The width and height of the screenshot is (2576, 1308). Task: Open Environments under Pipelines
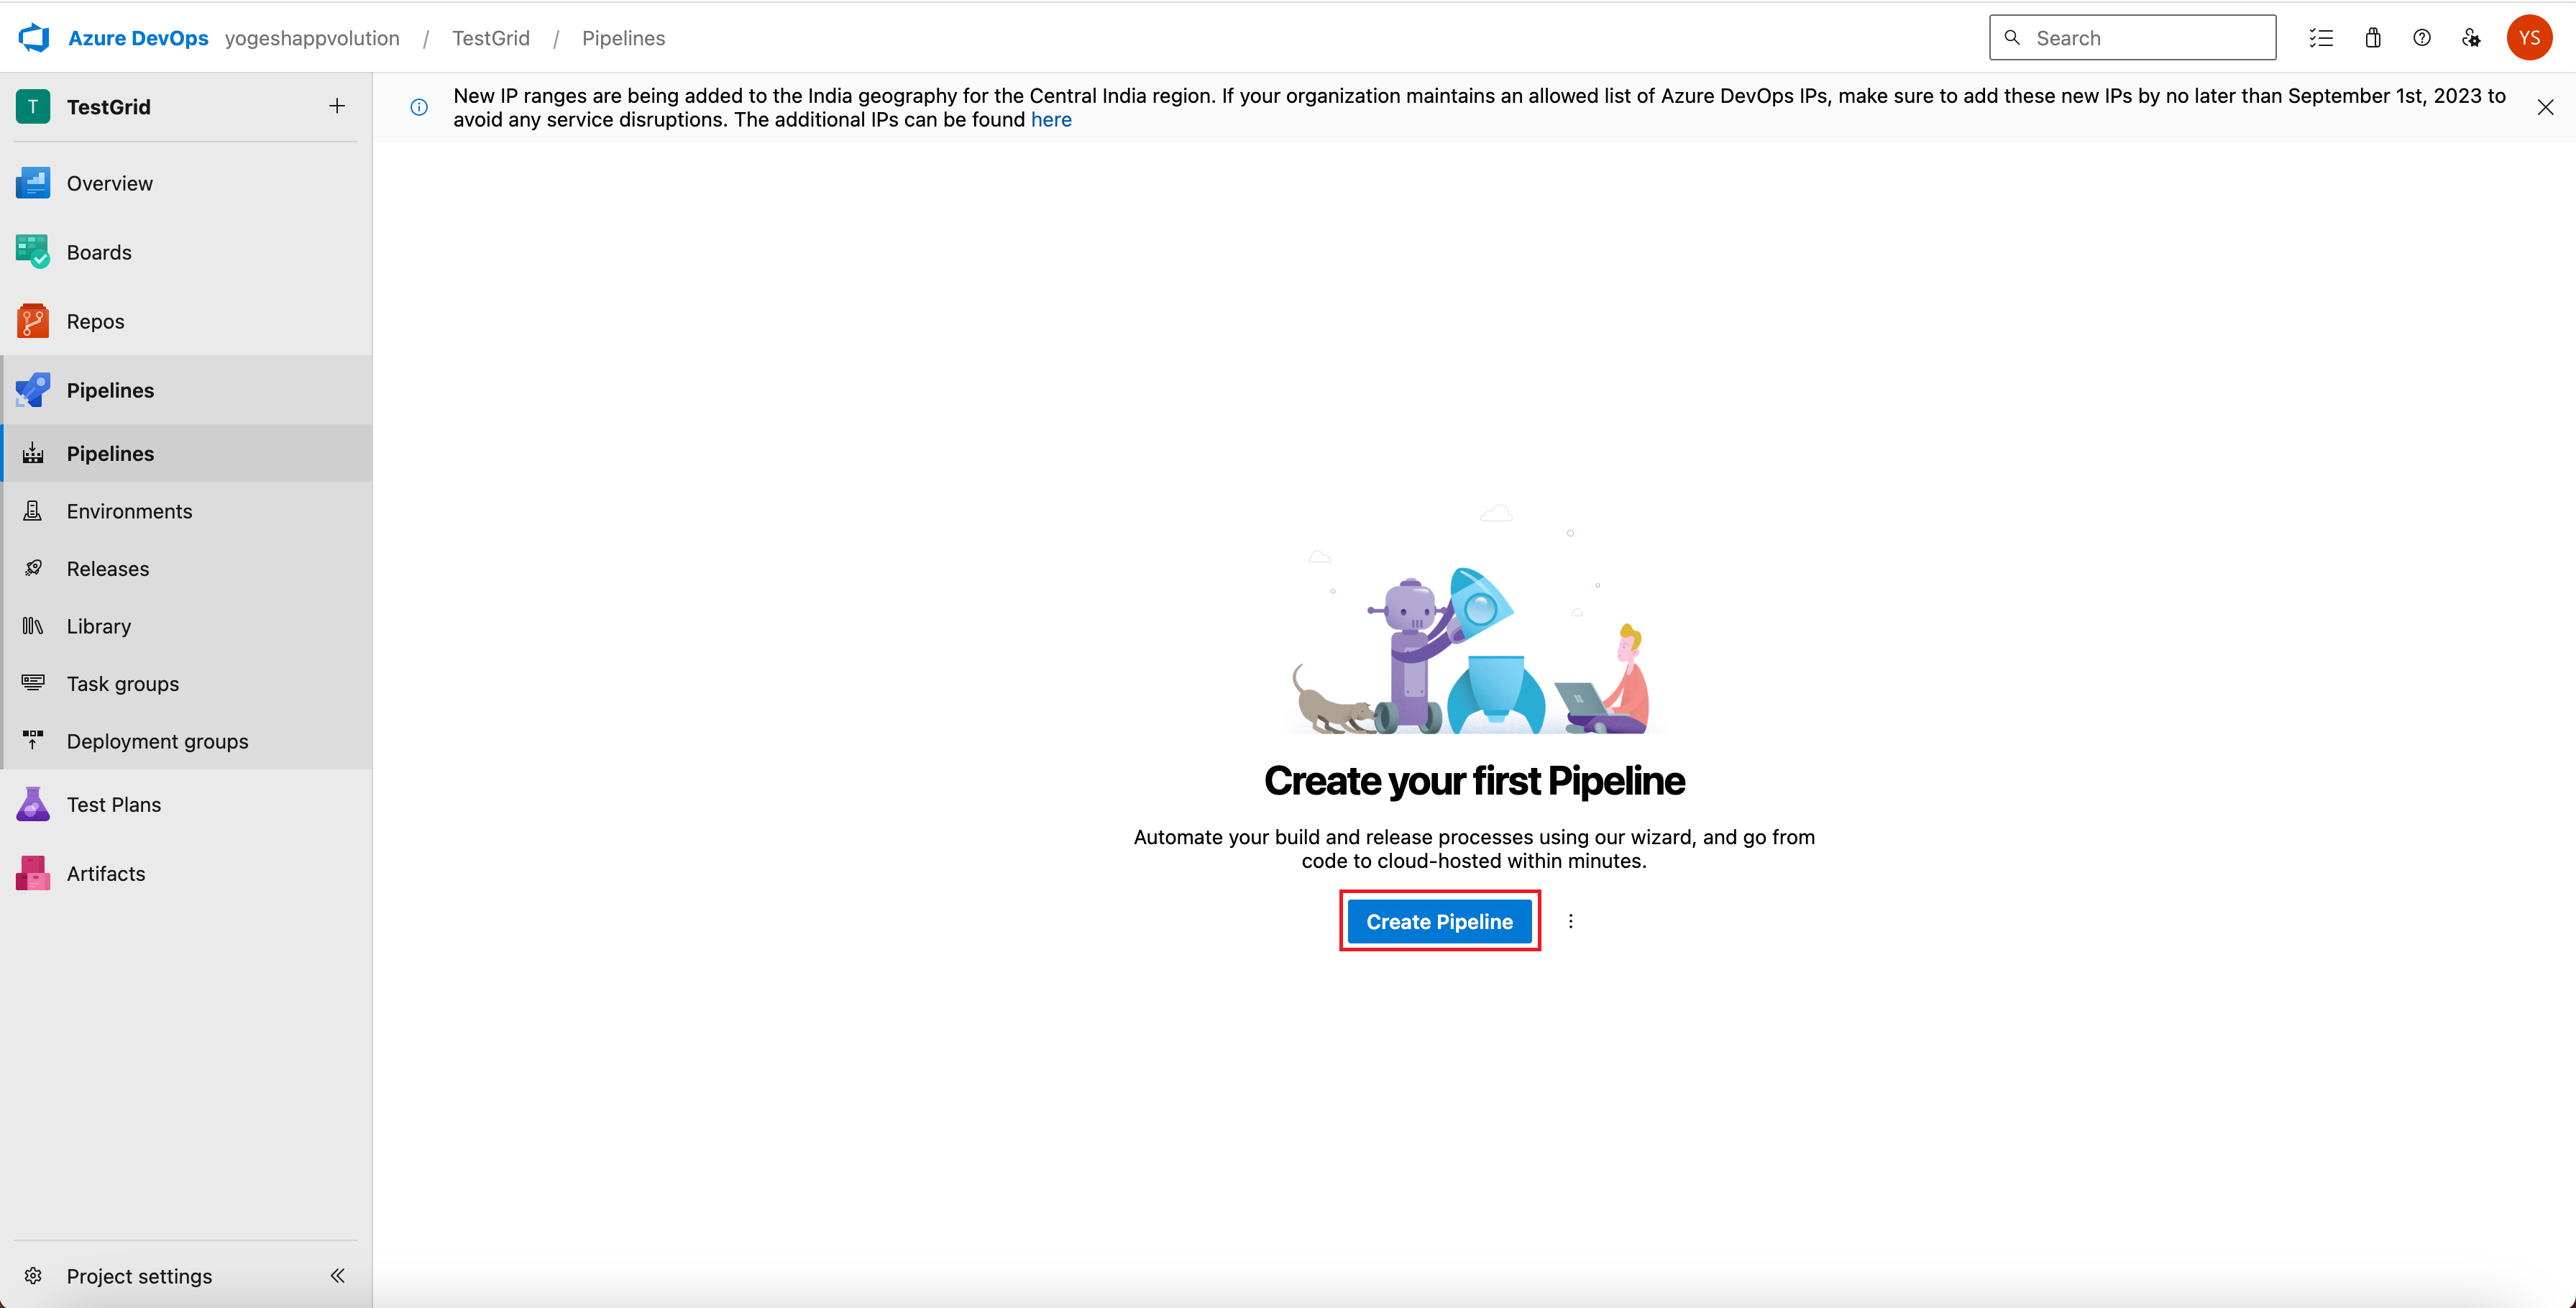coord(186,511)
